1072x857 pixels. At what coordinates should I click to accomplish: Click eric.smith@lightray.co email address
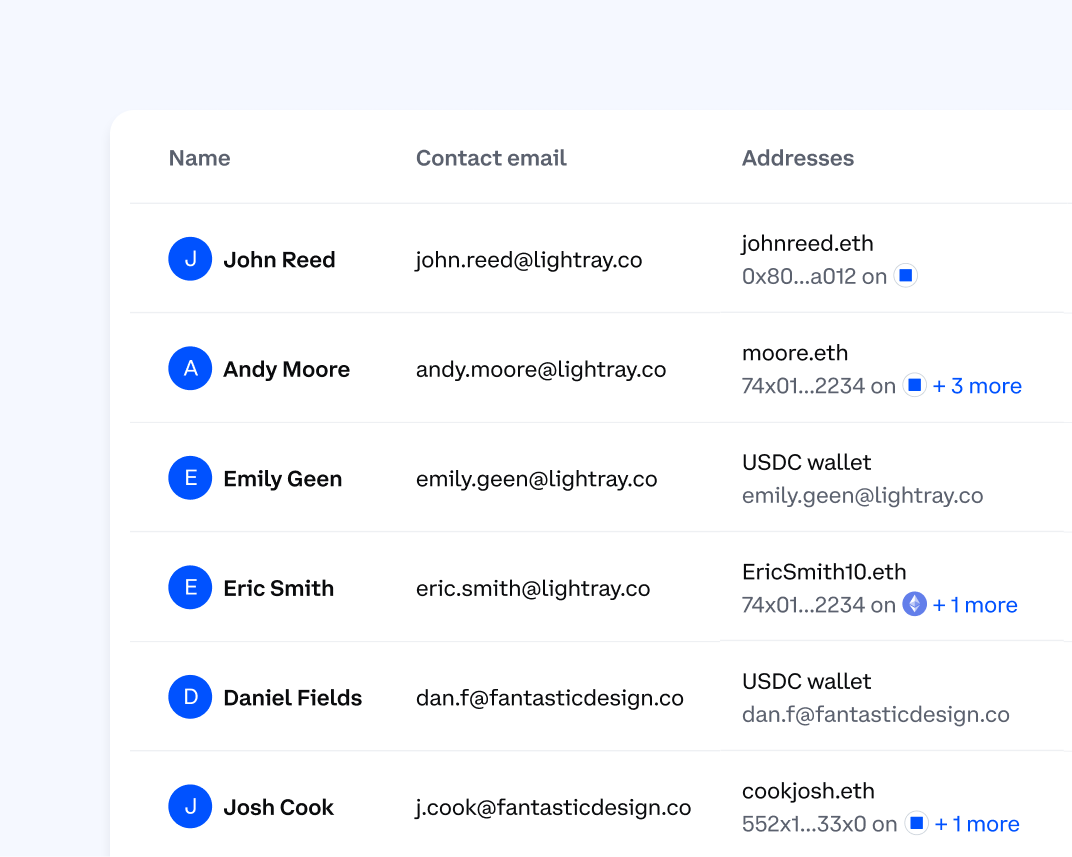click(x=532, y=588)
